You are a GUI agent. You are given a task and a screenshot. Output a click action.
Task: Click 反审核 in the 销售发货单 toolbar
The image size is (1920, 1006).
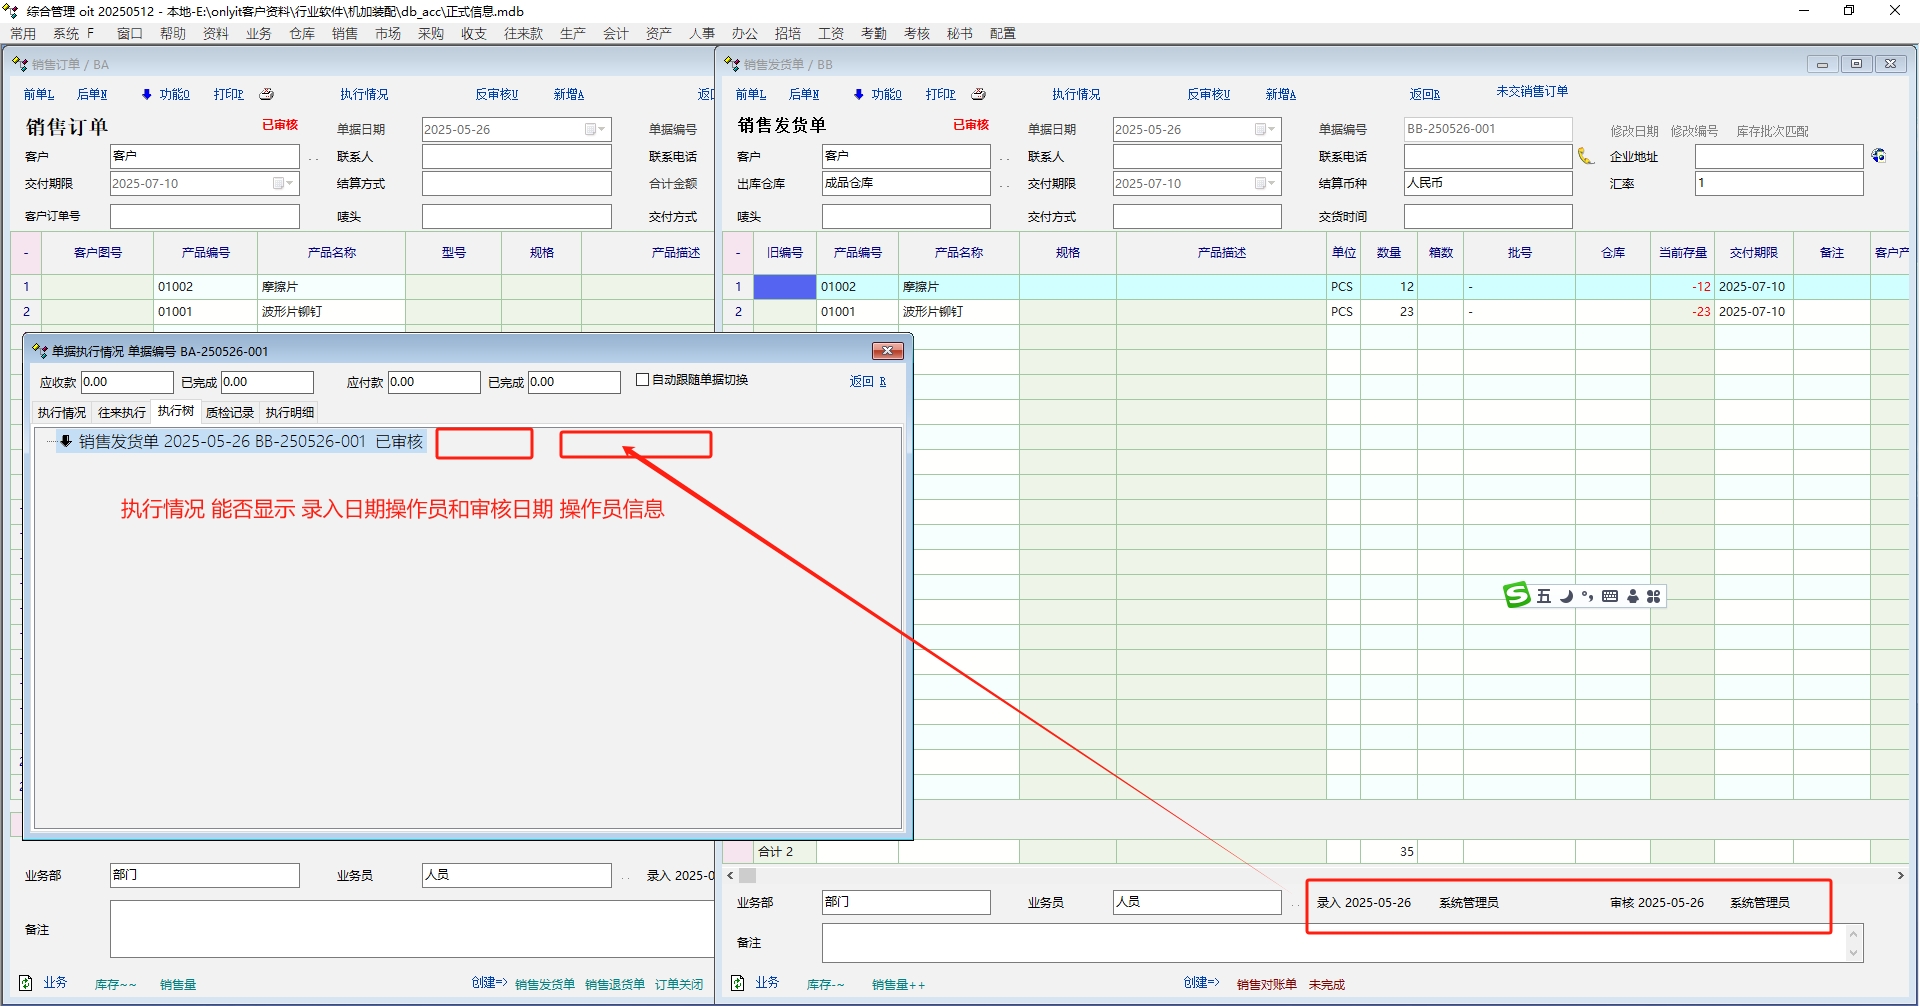(x=1208, y=94)
